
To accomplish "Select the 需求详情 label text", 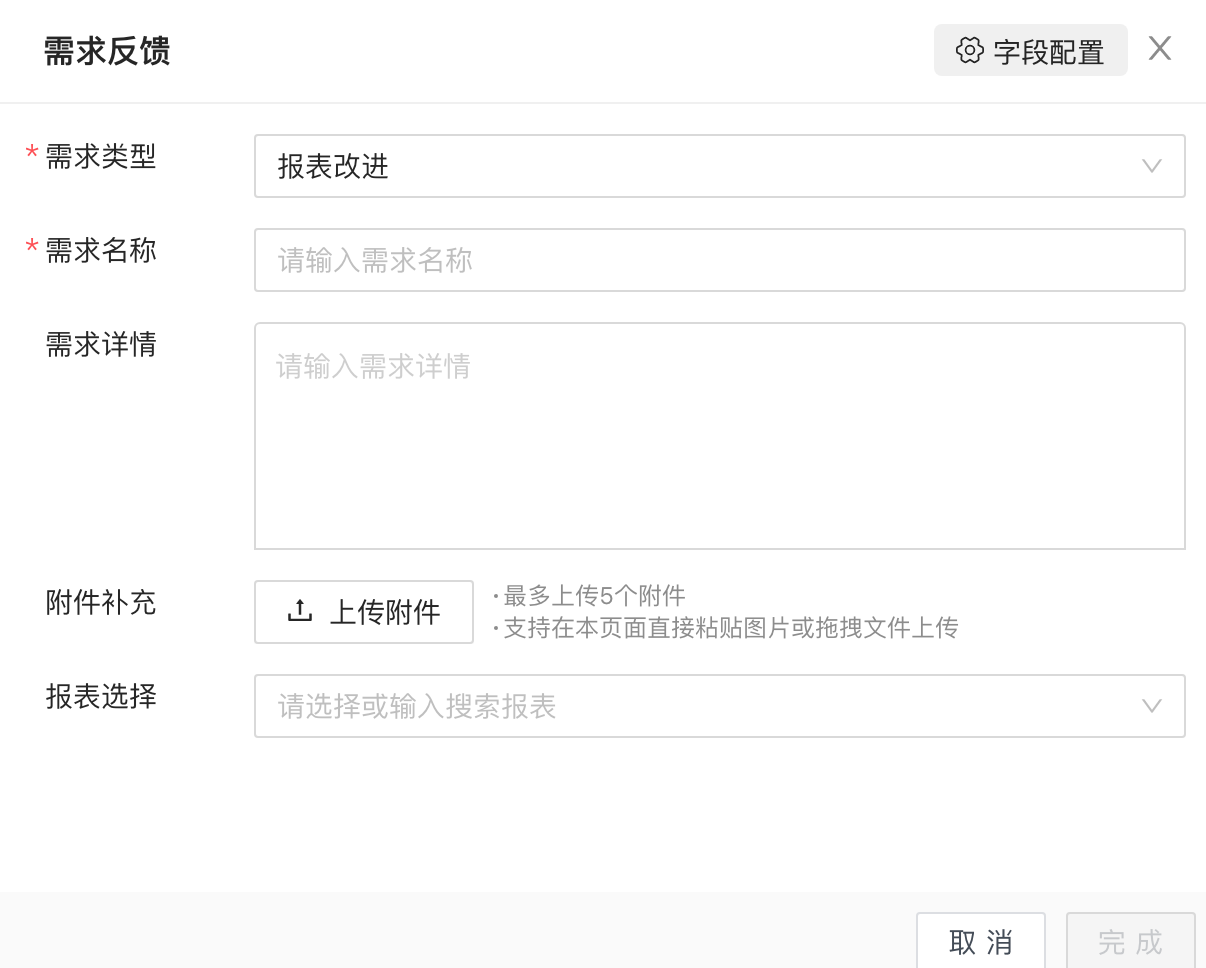I will pos(101,344).
